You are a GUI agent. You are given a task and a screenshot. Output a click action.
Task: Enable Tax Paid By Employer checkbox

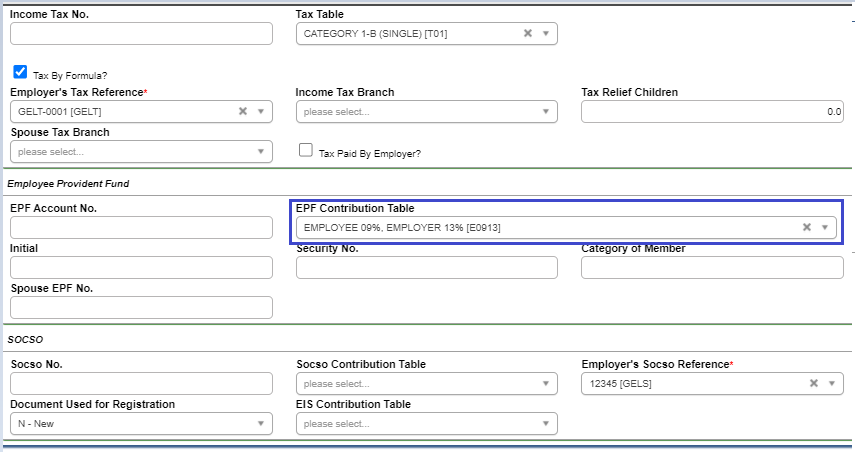pyautogui.click(x=306, y=150)
